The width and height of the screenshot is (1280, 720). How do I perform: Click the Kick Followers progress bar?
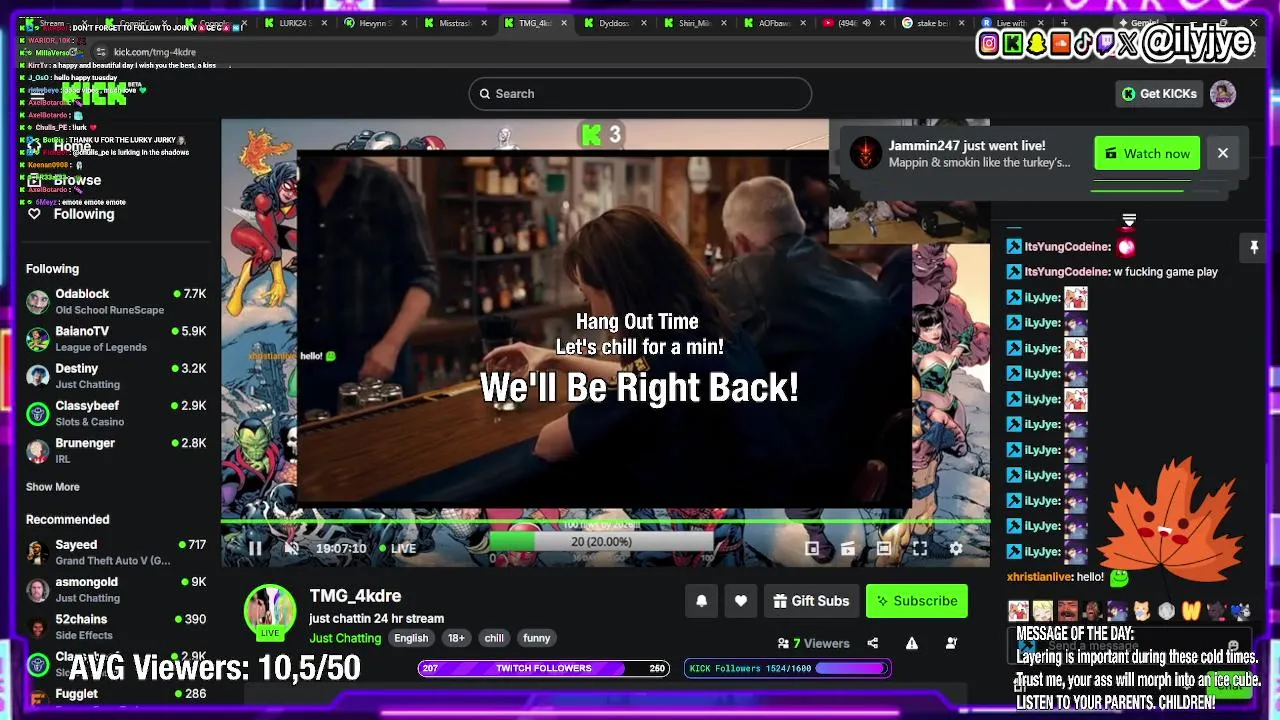787,668
